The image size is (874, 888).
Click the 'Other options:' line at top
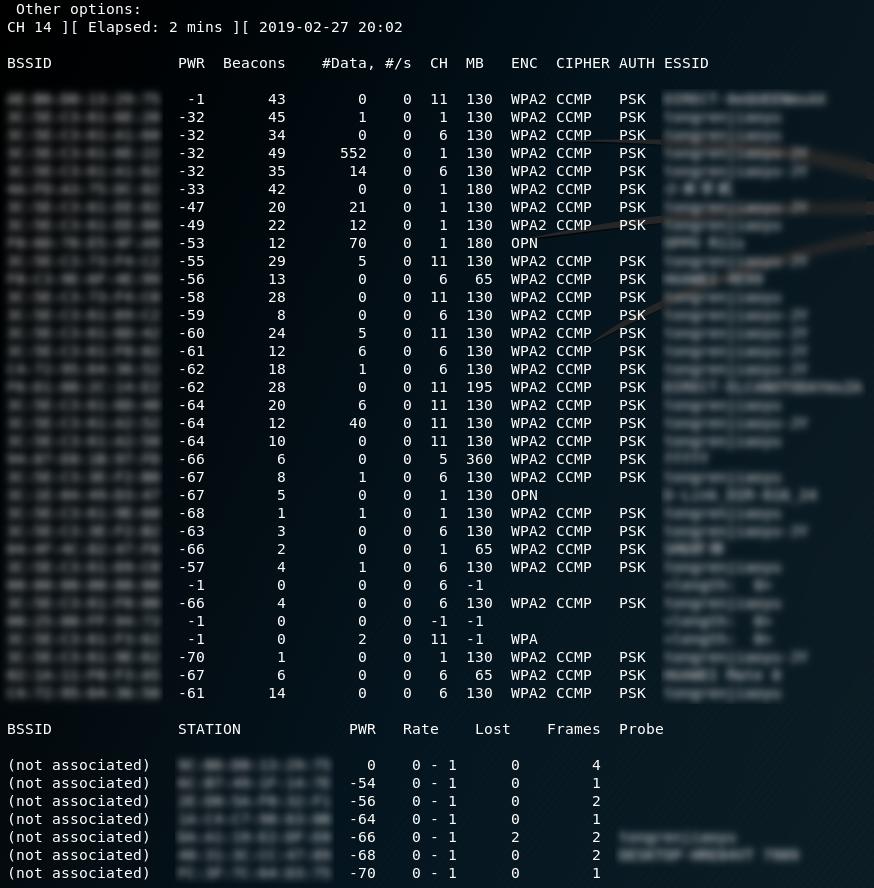78,10
